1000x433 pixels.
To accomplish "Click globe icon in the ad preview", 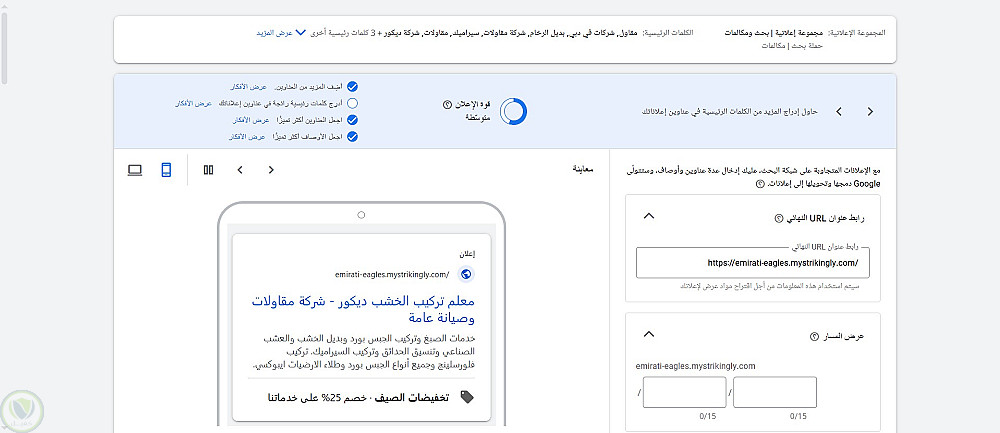I will 466,274.
